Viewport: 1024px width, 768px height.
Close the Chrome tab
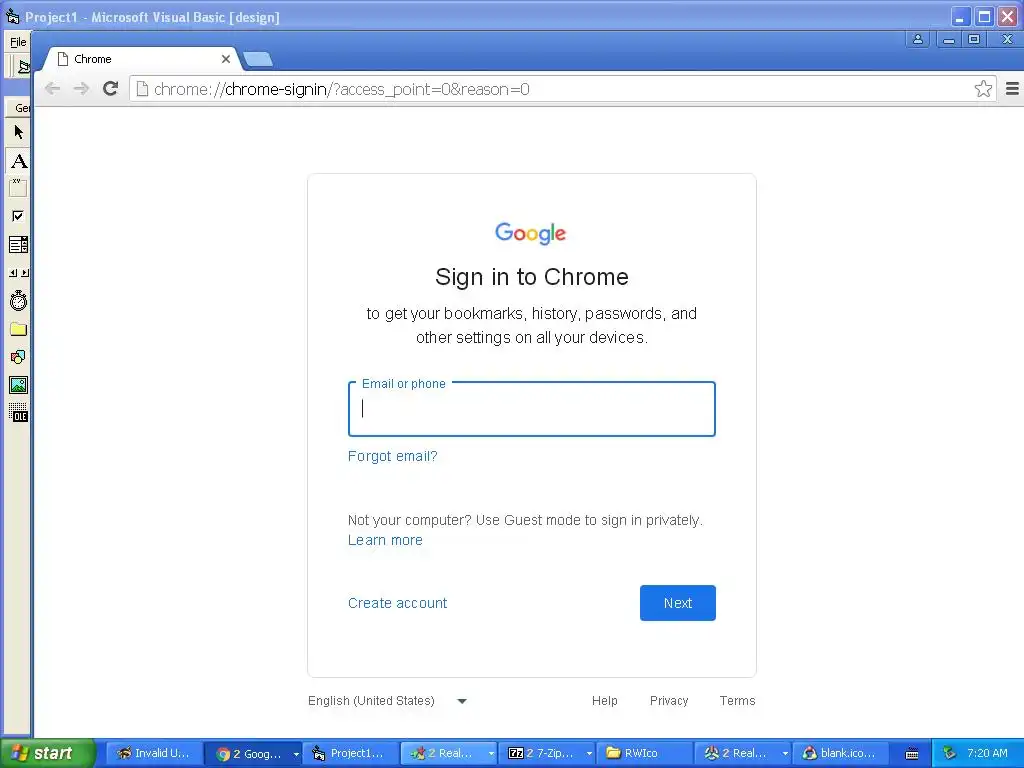click(225, 59)
